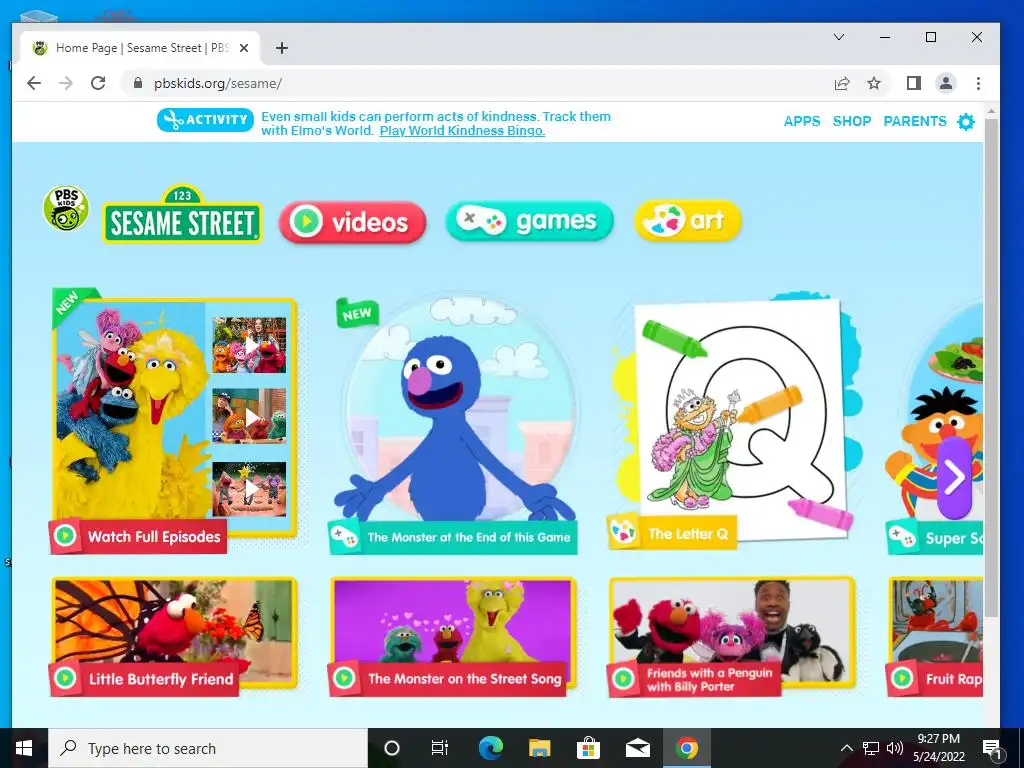This screenshot has width=1024, height=768.
Task: Open File Explorer from taskbar
Action: tap(539, 748)
